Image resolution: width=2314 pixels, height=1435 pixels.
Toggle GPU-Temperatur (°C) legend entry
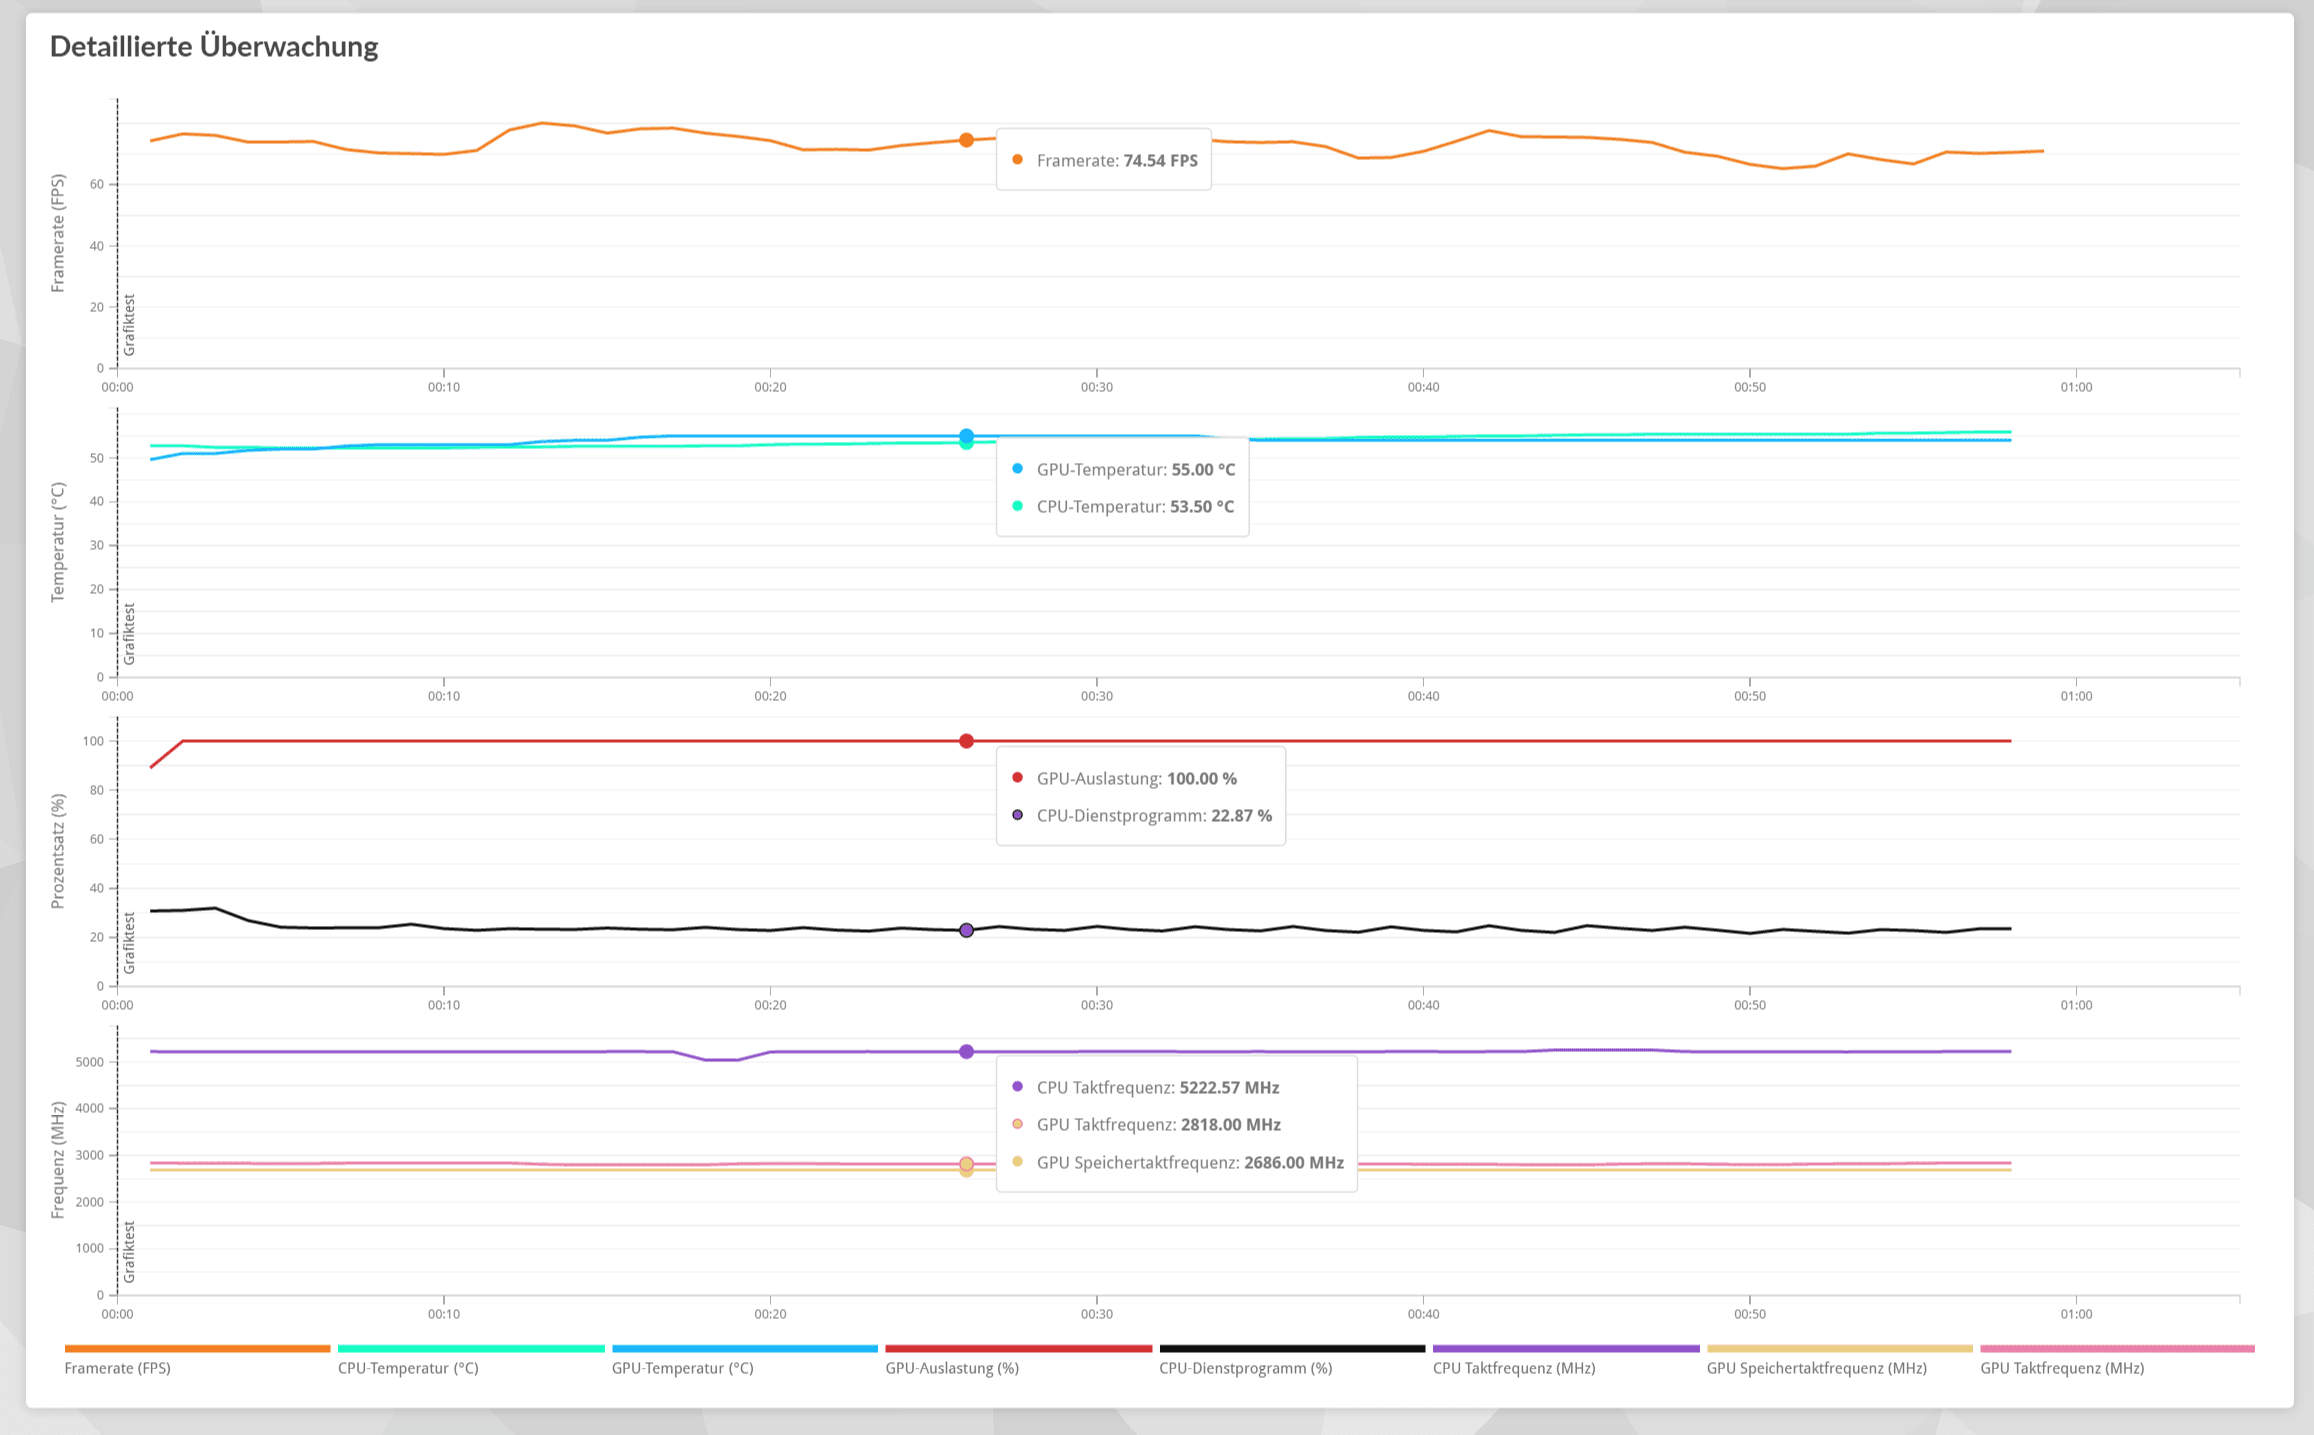[x=682, y=1368]
